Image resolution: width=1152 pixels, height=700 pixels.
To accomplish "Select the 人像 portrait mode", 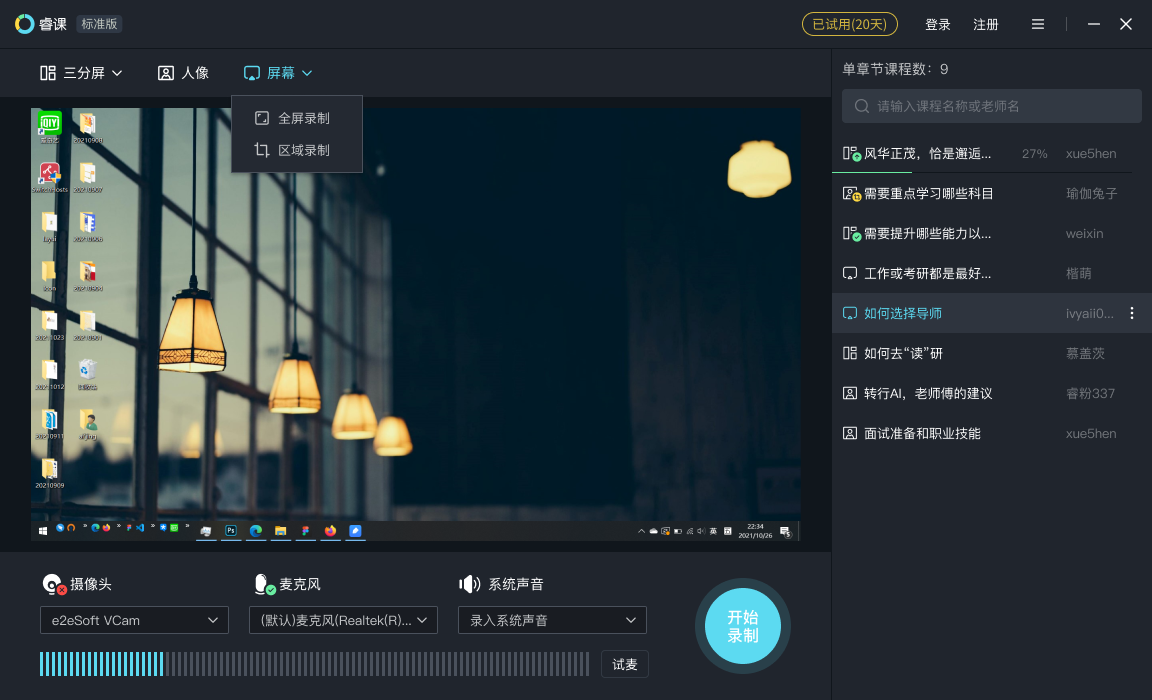I will (184, 73).
